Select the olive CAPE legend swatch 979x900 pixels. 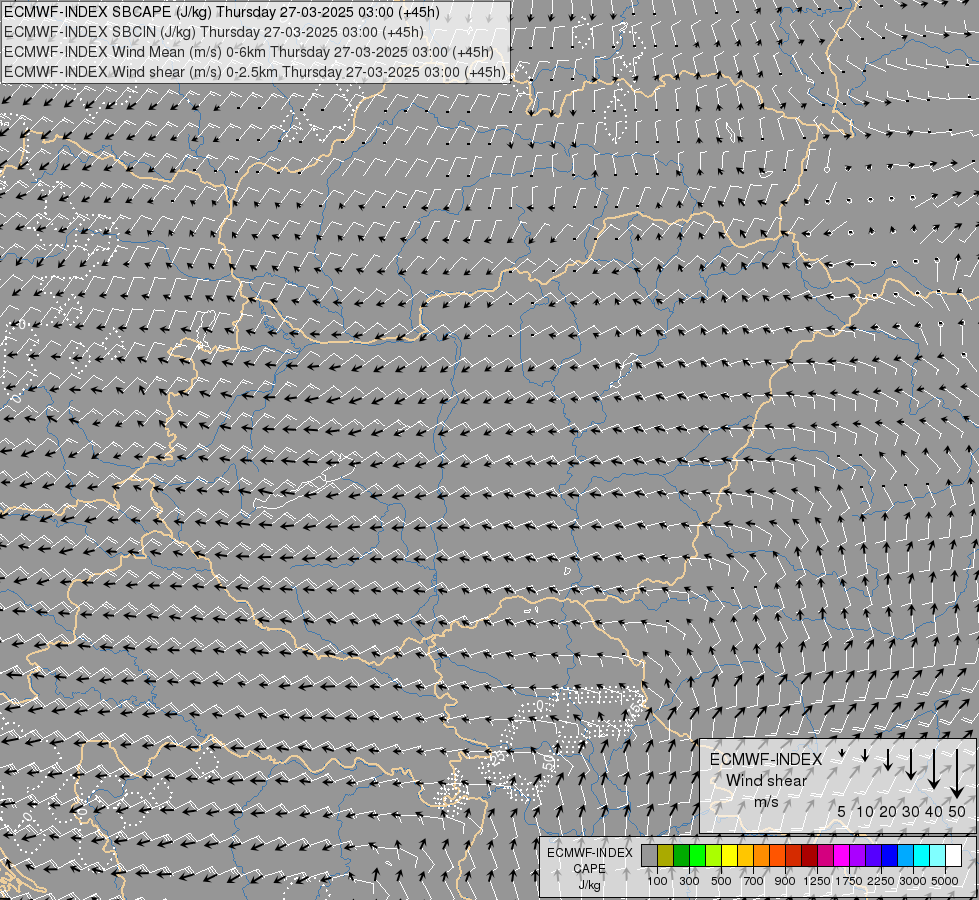(666, 855)
